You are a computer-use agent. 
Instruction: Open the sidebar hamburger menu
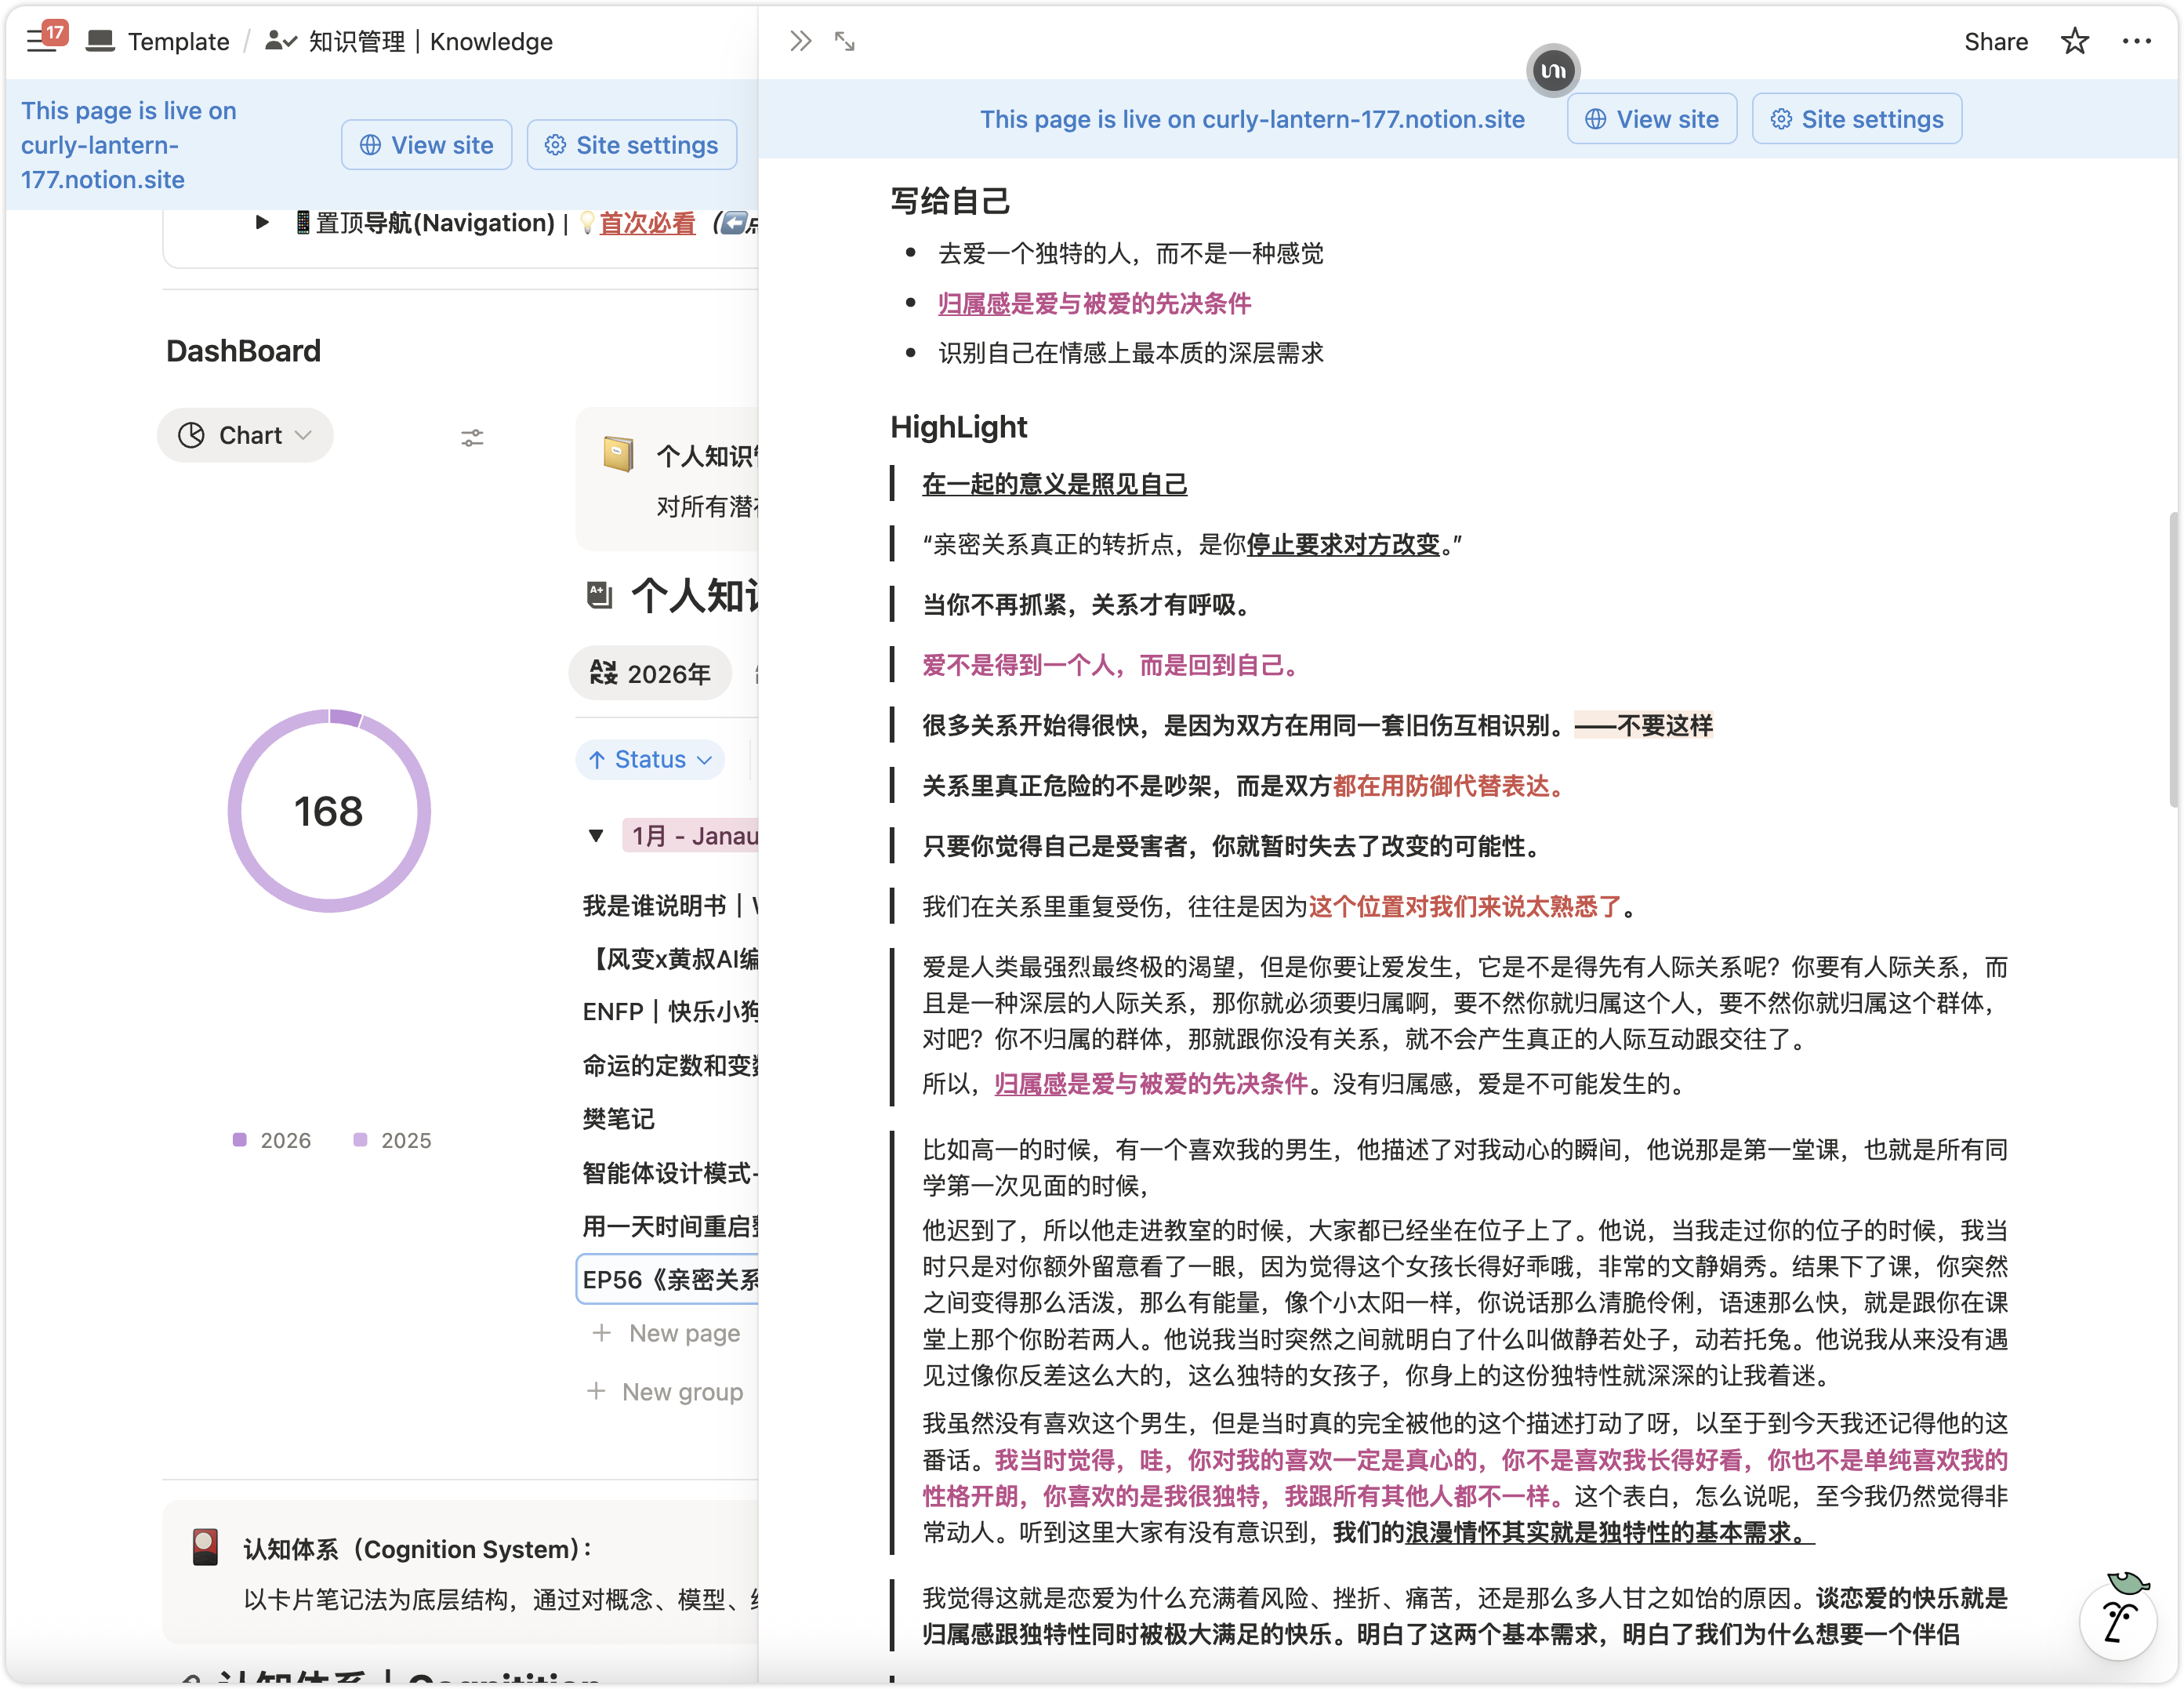[40, 41]
